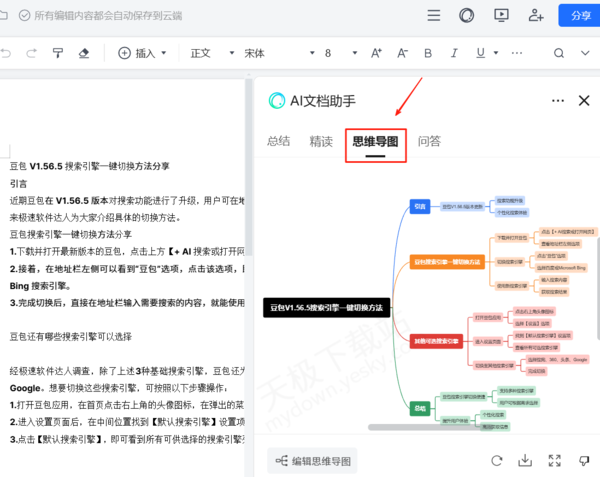This screenshot has height=477, width=600.
Task: Click the cloud autosave status check icon
Action: 24,16
